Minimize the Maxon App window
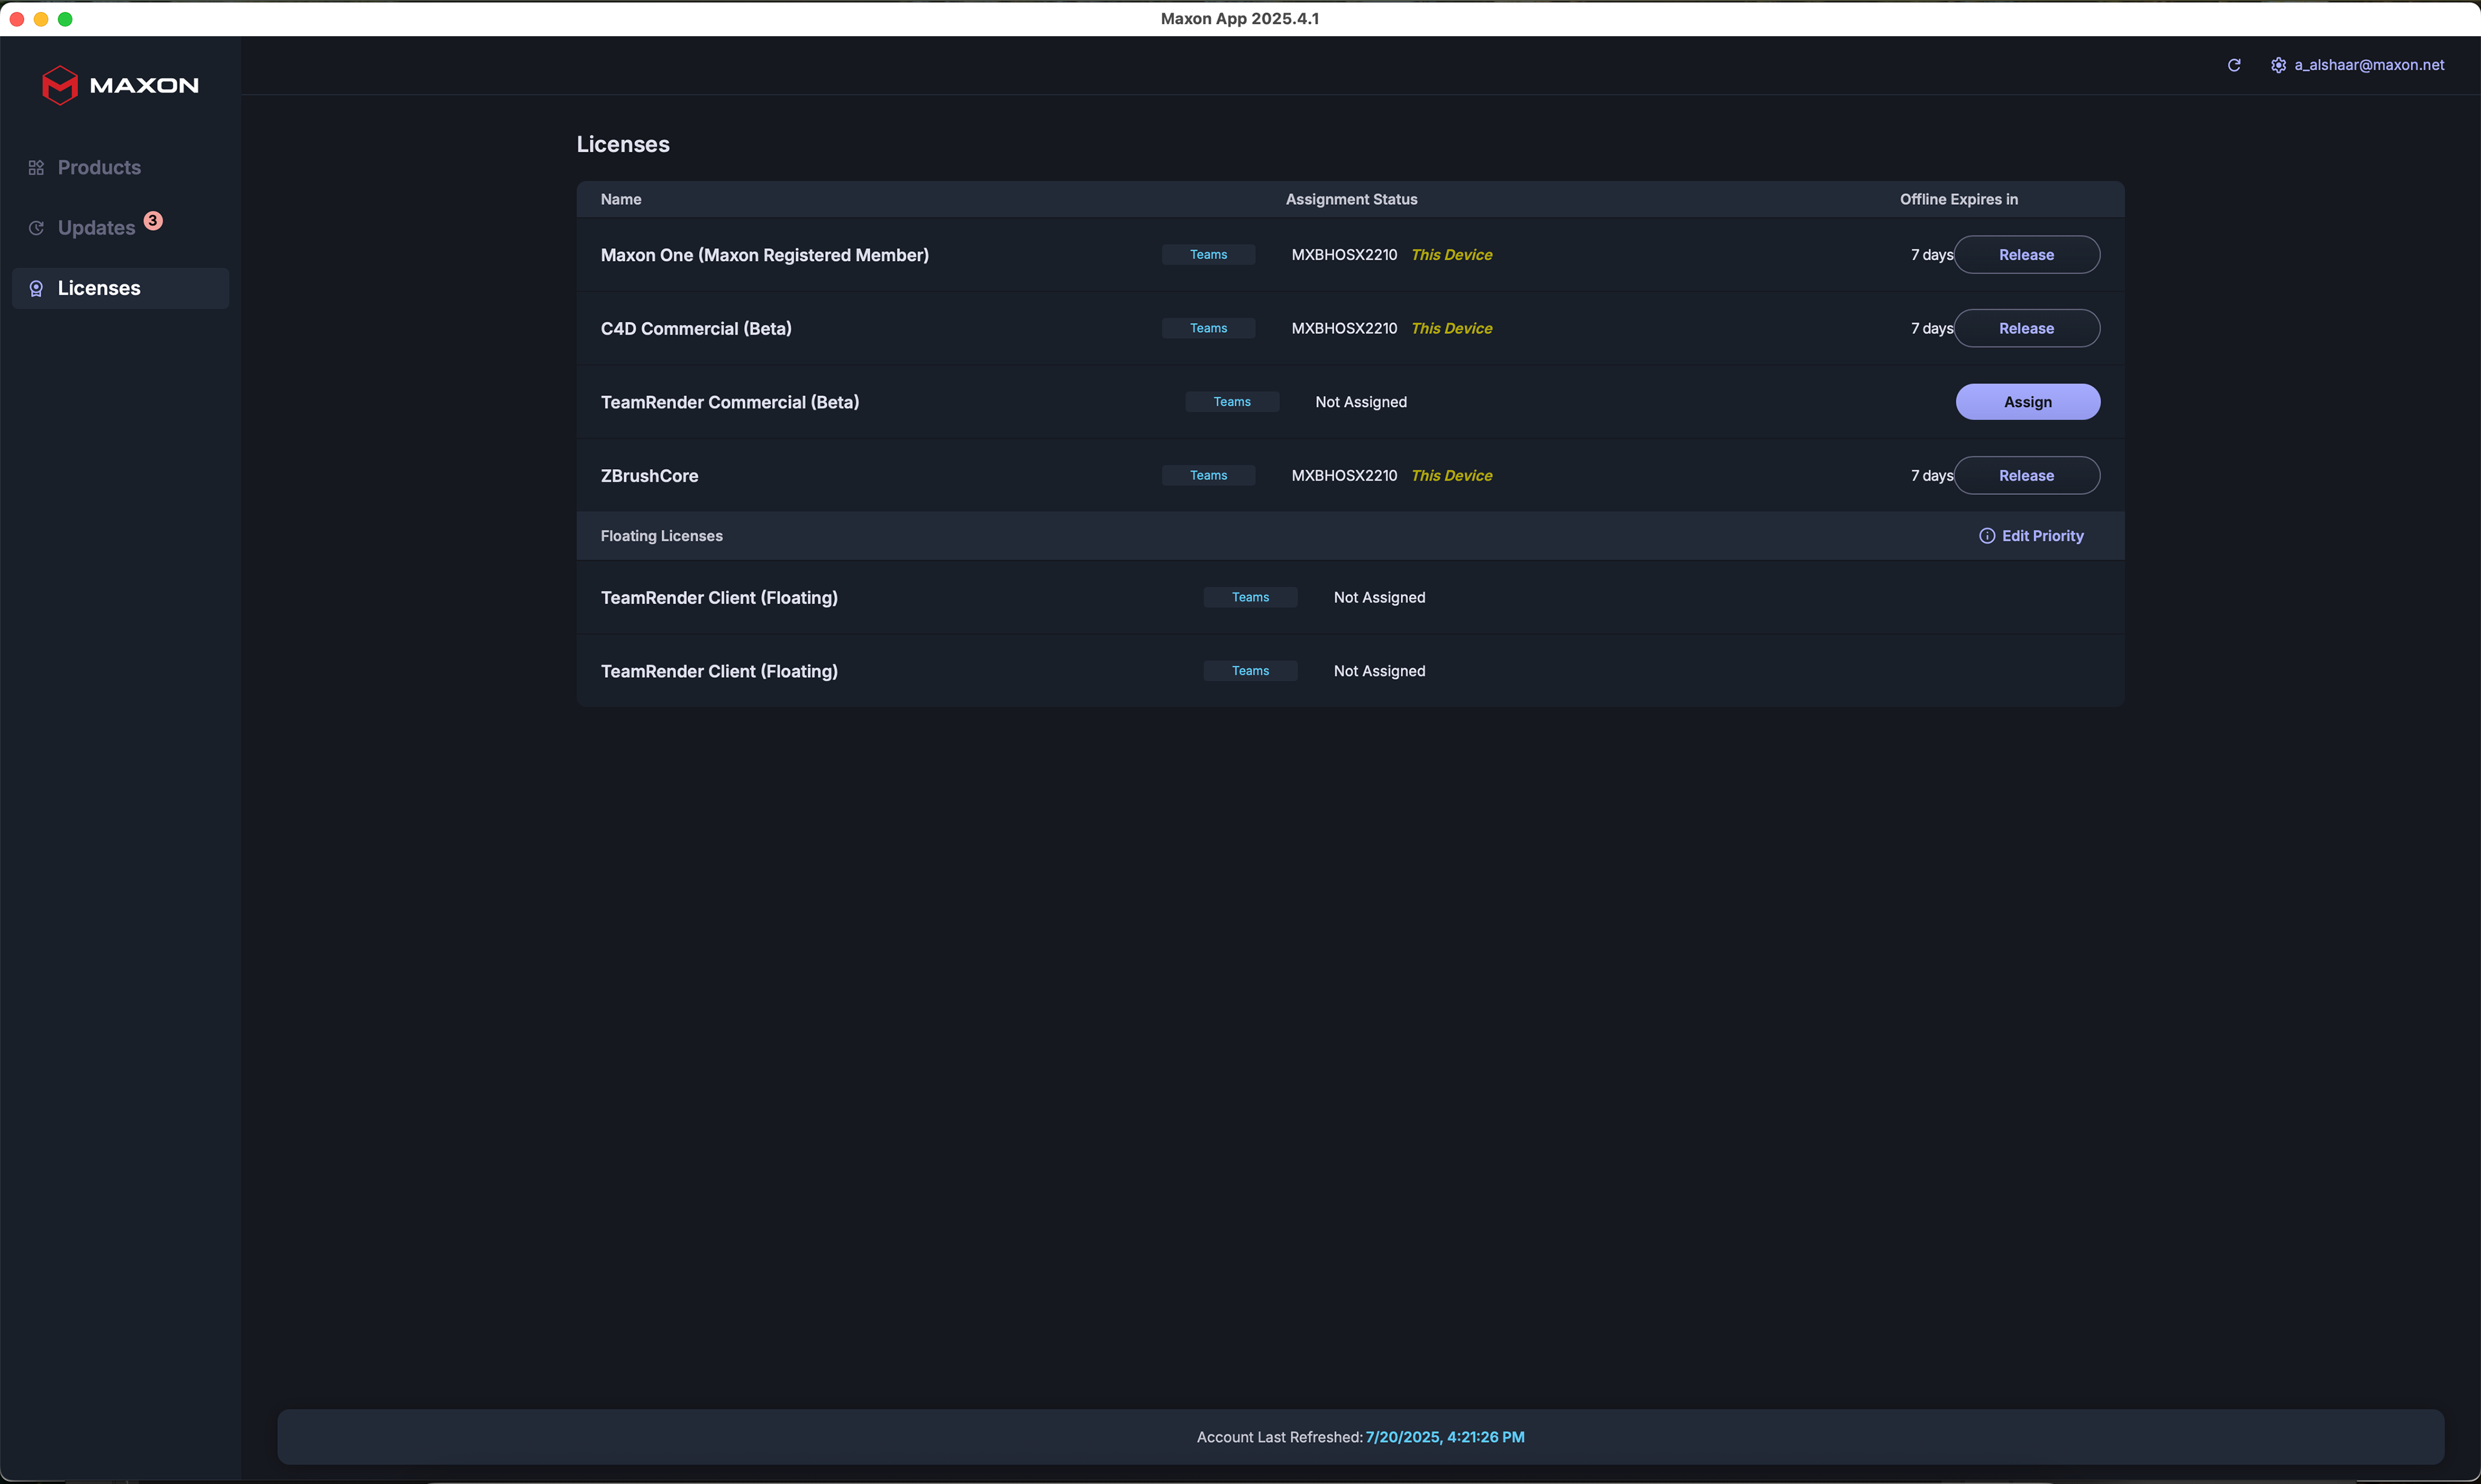The width and height of the screenshot is (2481, 1484). 41,19
